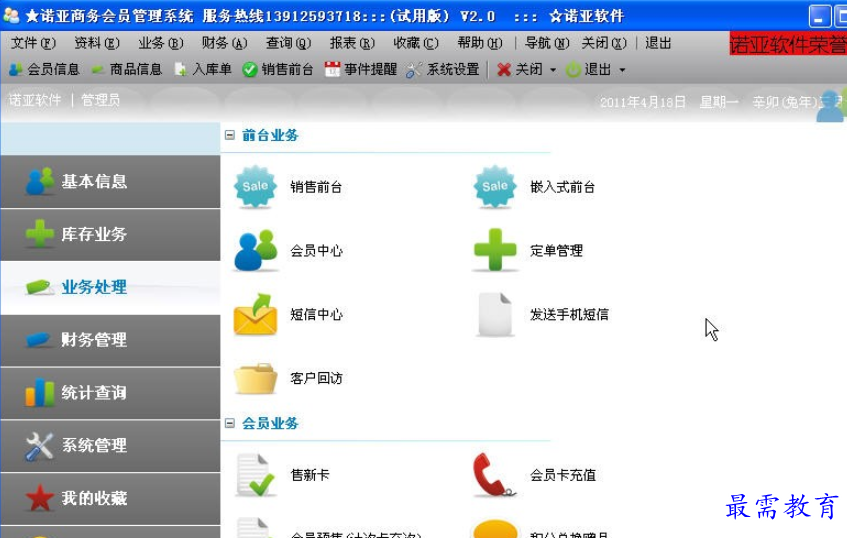Click the 发送手机短信 label
Viewport: 847px width, 538px height.
click(x=569, y=314)
